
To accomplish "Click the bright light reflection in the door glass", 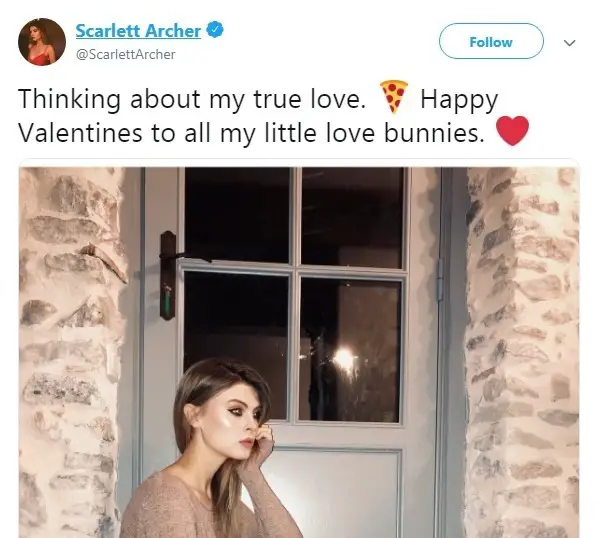I will (344, 359).
